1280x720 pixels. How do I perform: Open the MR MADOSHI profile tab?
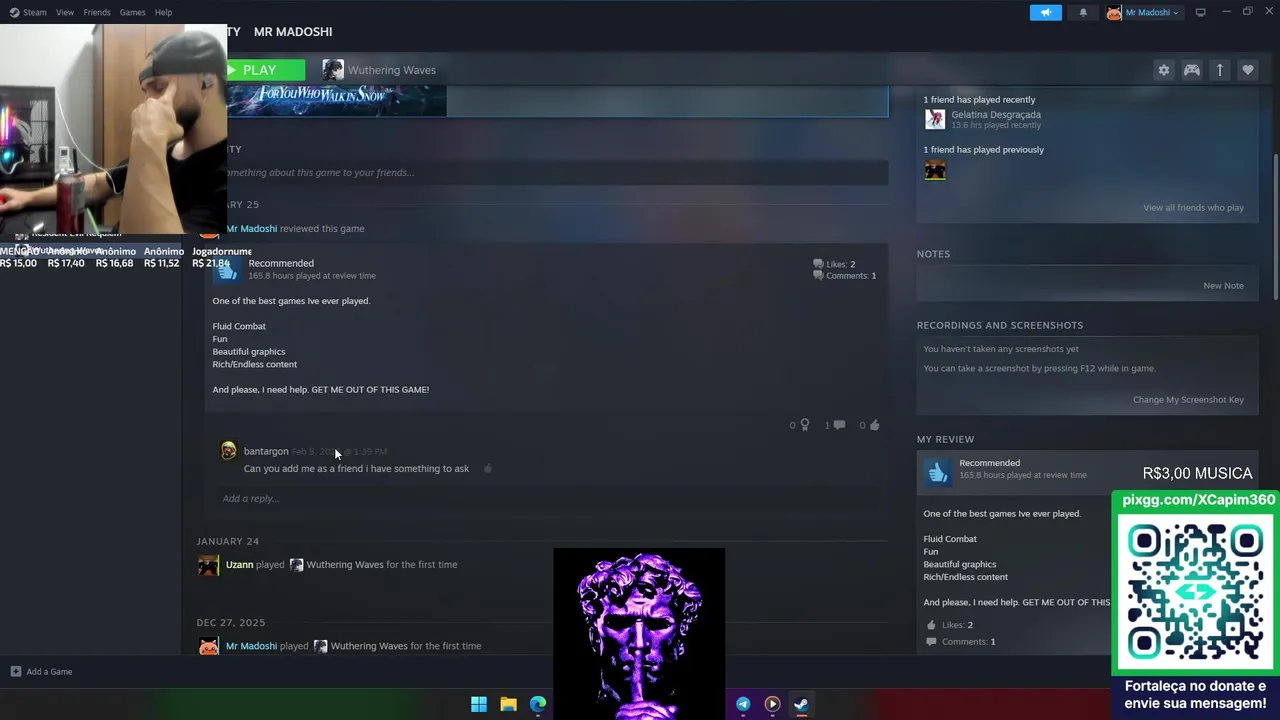(293, 32)
